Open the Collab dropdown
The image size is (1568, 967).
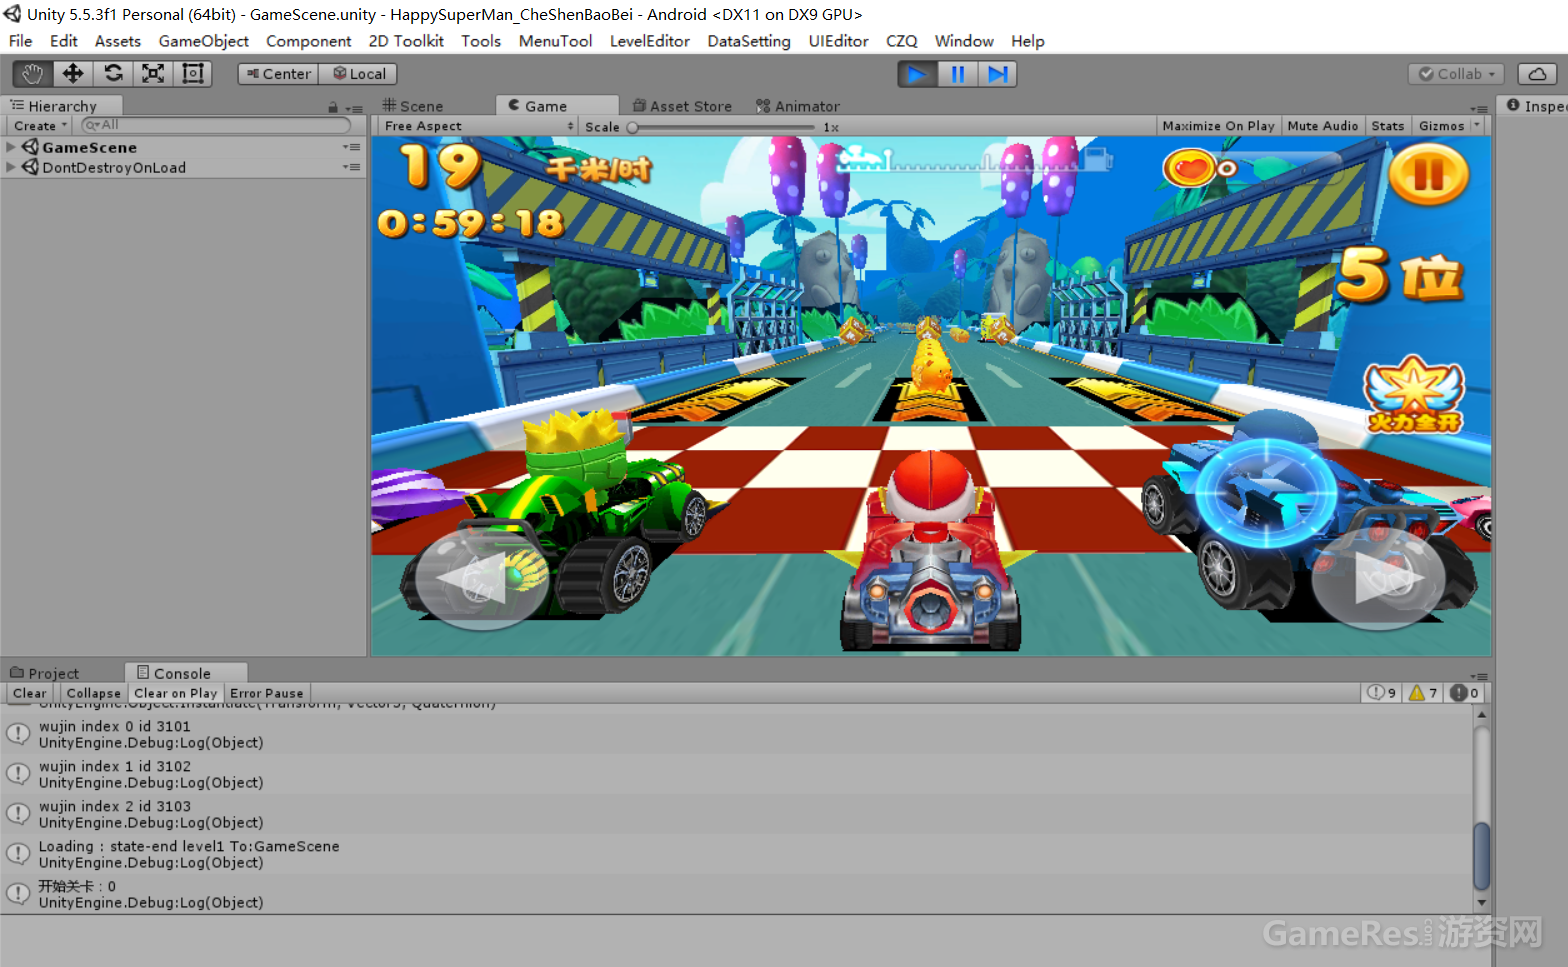tap(1458, 74)
